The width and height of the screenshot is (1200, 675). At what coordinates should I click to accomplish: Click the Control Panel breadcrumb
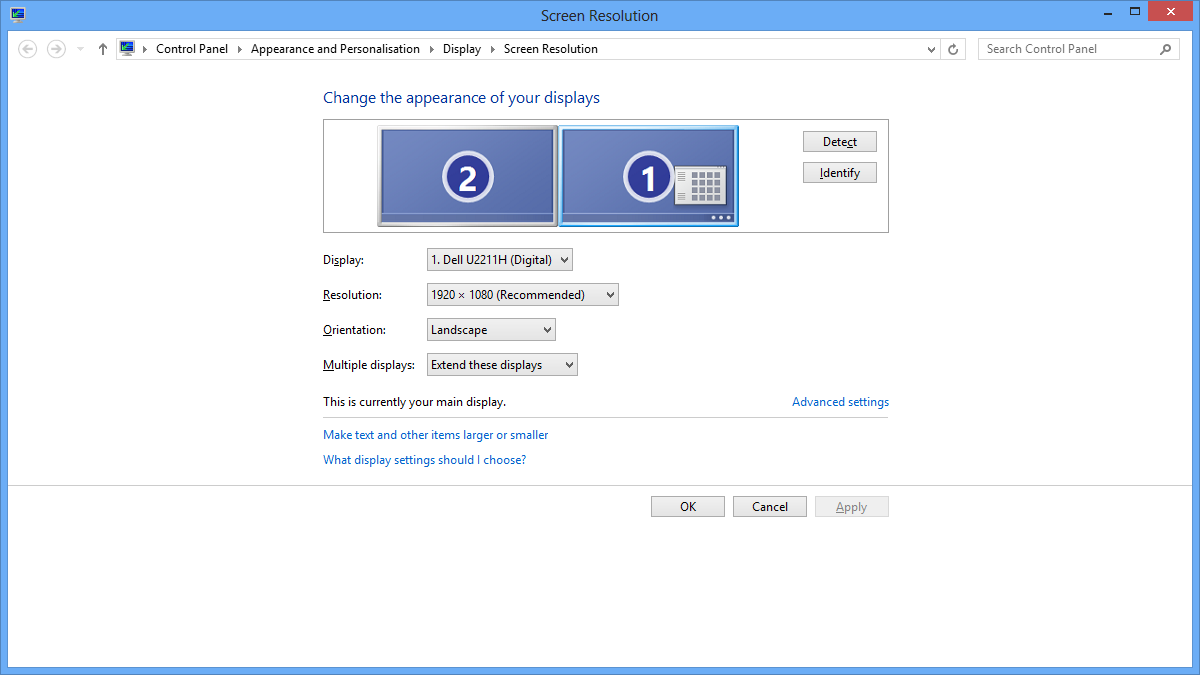192,49
